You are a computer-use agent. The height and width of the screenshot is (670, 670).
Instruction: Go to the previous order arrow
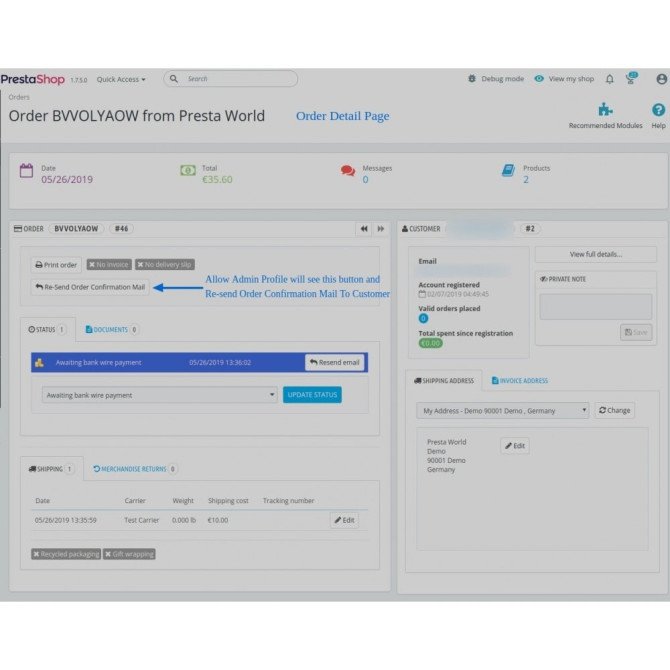point(364,229)
